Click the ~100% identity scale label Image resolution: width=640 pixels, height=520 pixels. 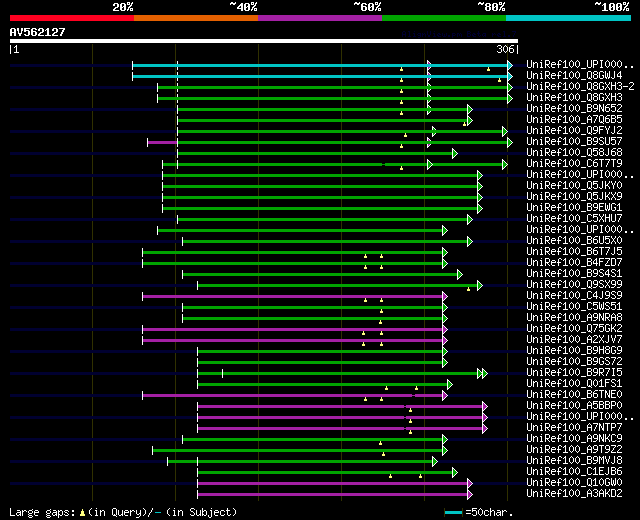tap(612, 7)
